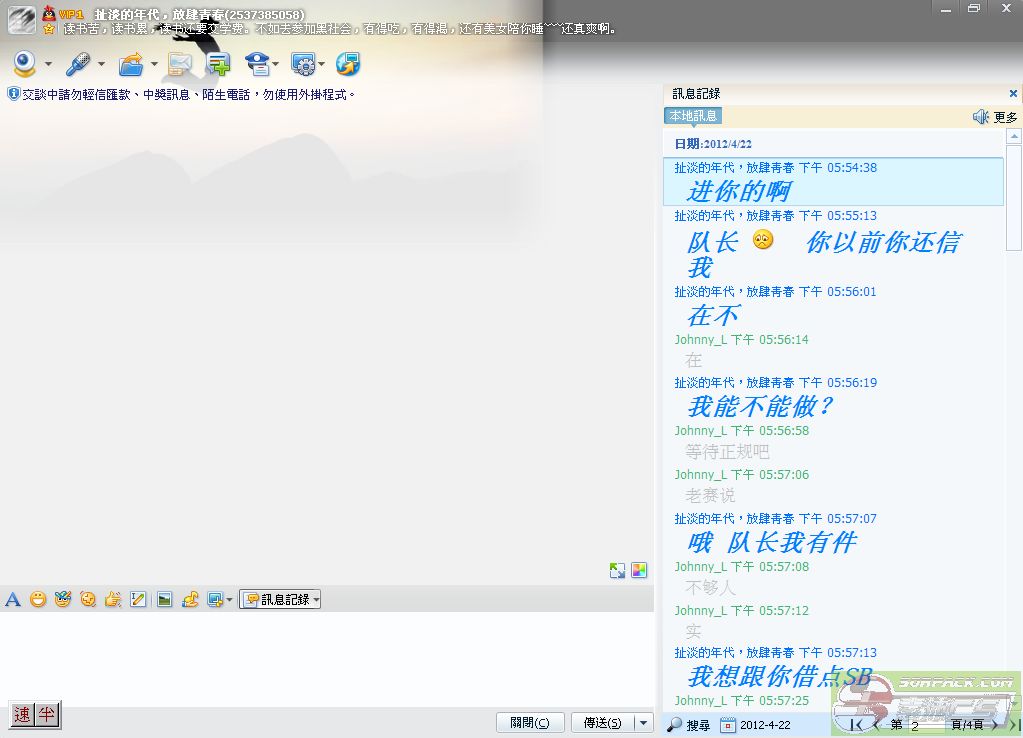
Task: Click the create discussion group icon
Action: click(x=218, y=65)
